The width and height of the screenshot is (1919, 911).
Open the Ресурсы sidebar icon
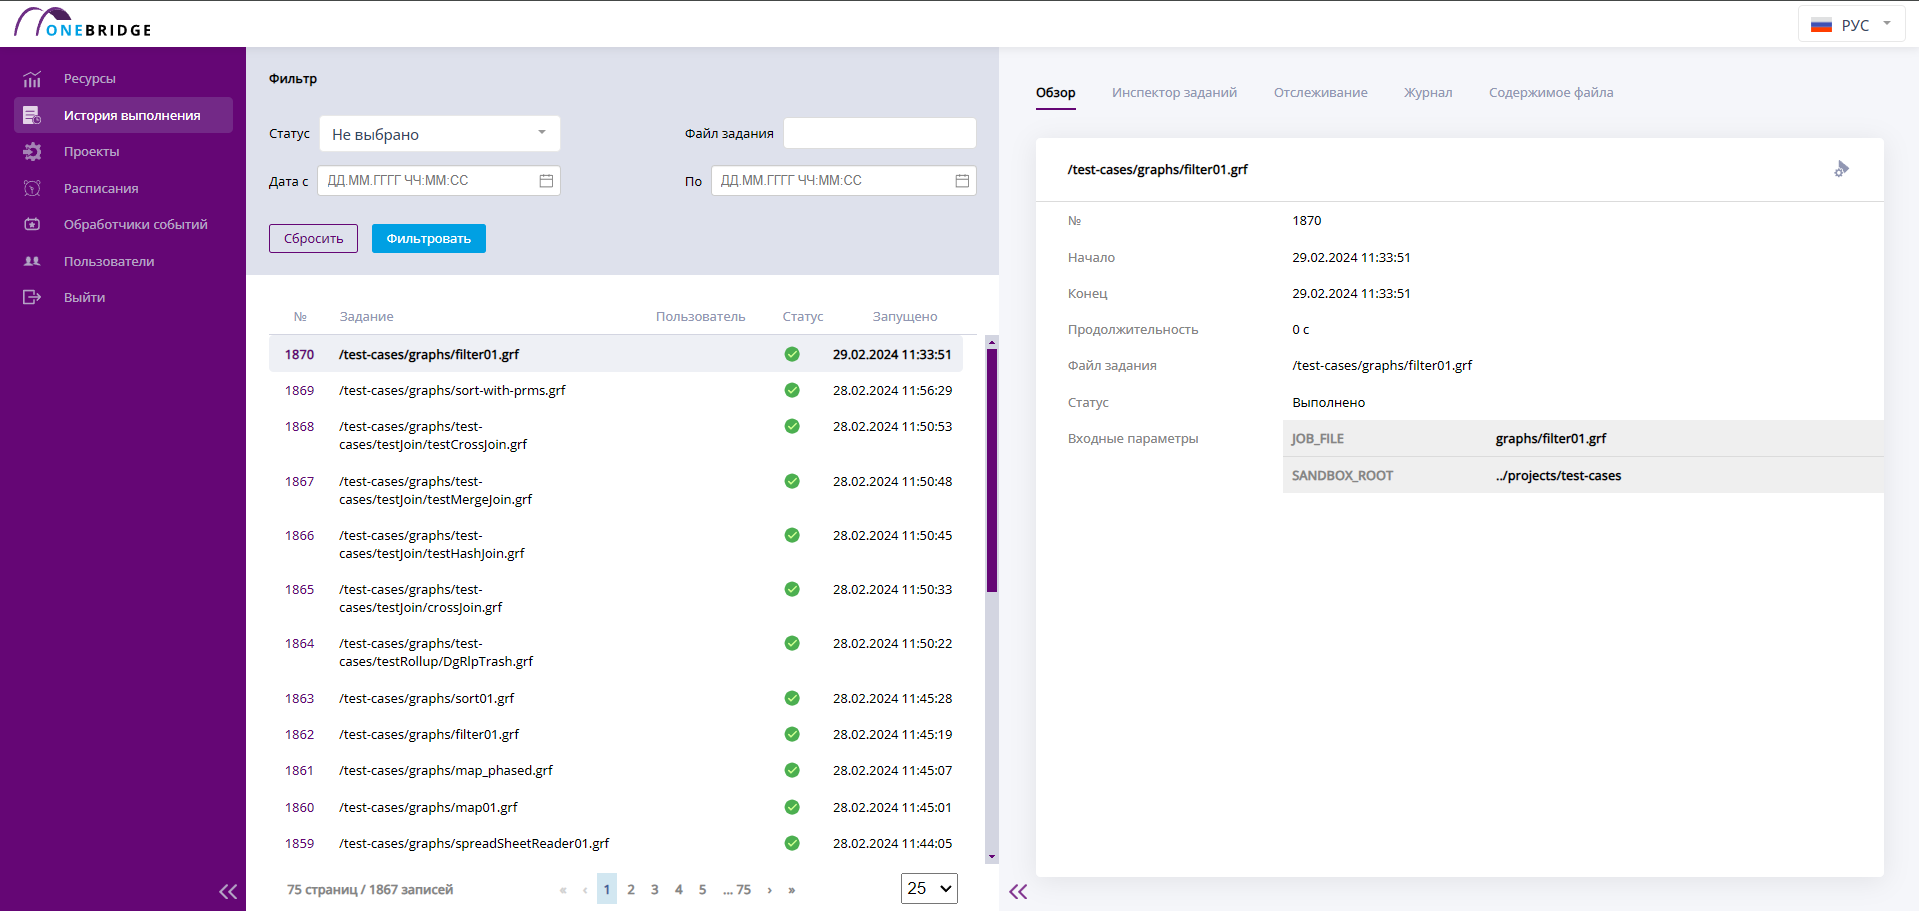click(32, 79)
